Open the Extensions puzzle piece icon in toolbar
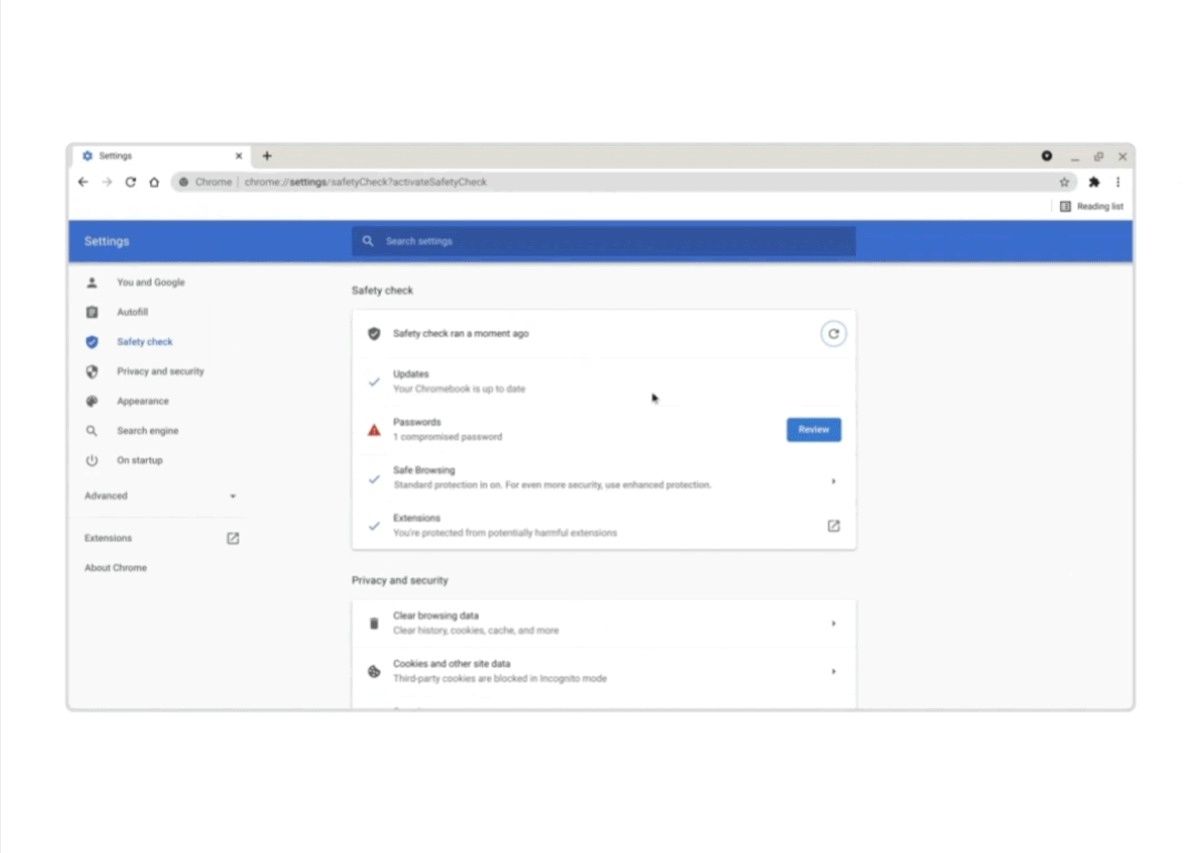Viewport: 1200px width, 853px height. [1094, 182]
